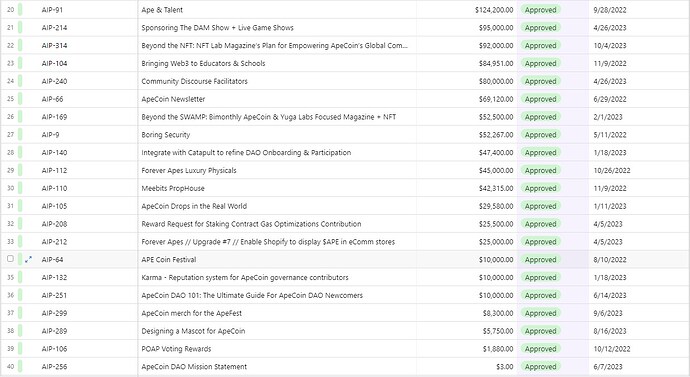Click 'ApeCoin DAO Mission Statement' title

click(x=194, y=366)
